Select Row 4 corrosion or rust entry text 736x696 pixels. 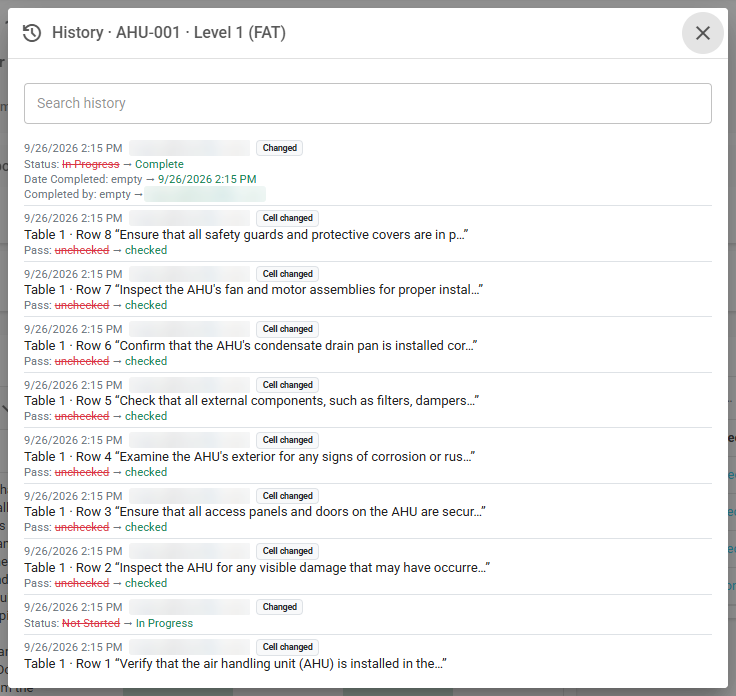[250, 456]
